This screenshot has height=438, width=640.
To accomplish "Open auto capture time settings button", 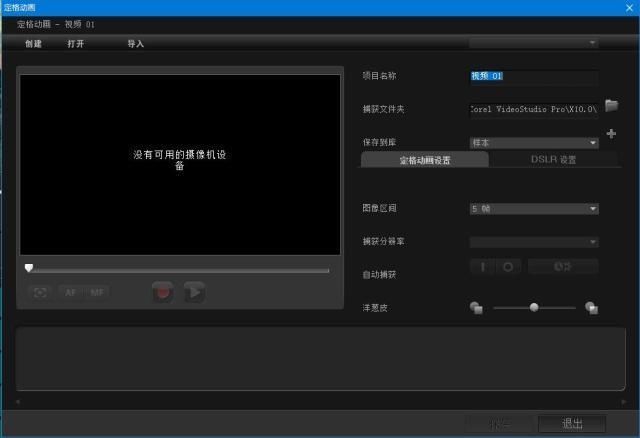I will coord(563,267).
